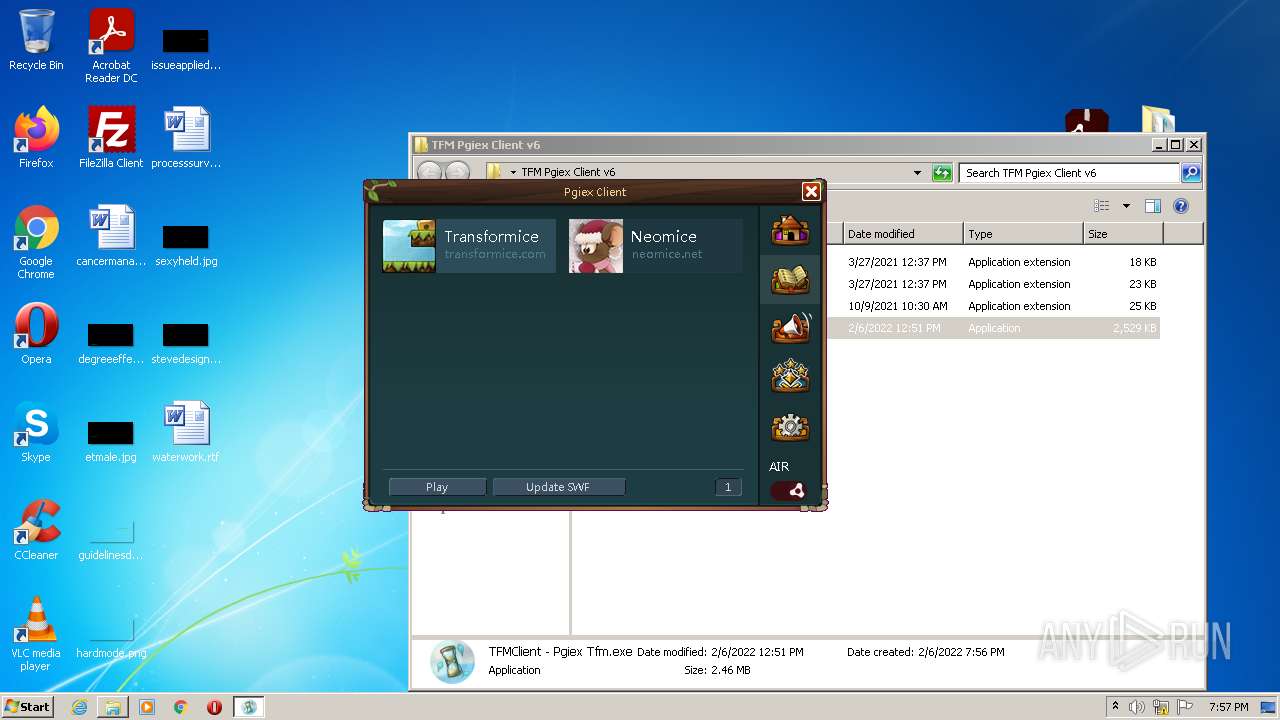Toggle the AIR switch
Viewport: 1280px width, 720px height.
(789, 491)
